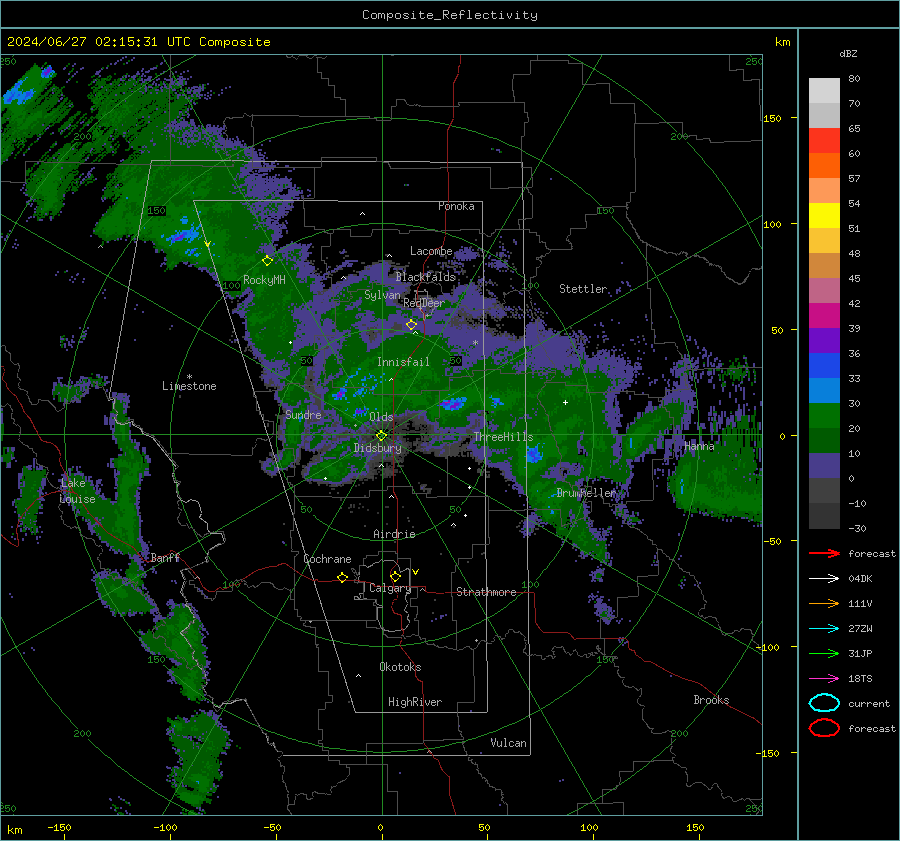Click the cyan 27ZW arrow icon

[x=824, y=629]
